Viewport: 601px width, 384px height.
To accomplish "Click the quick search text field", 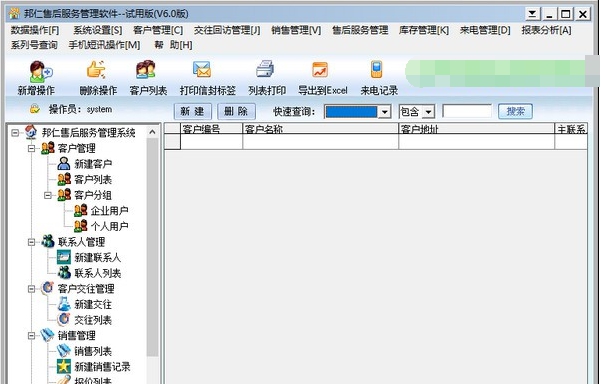I will [x=467, y=112].
